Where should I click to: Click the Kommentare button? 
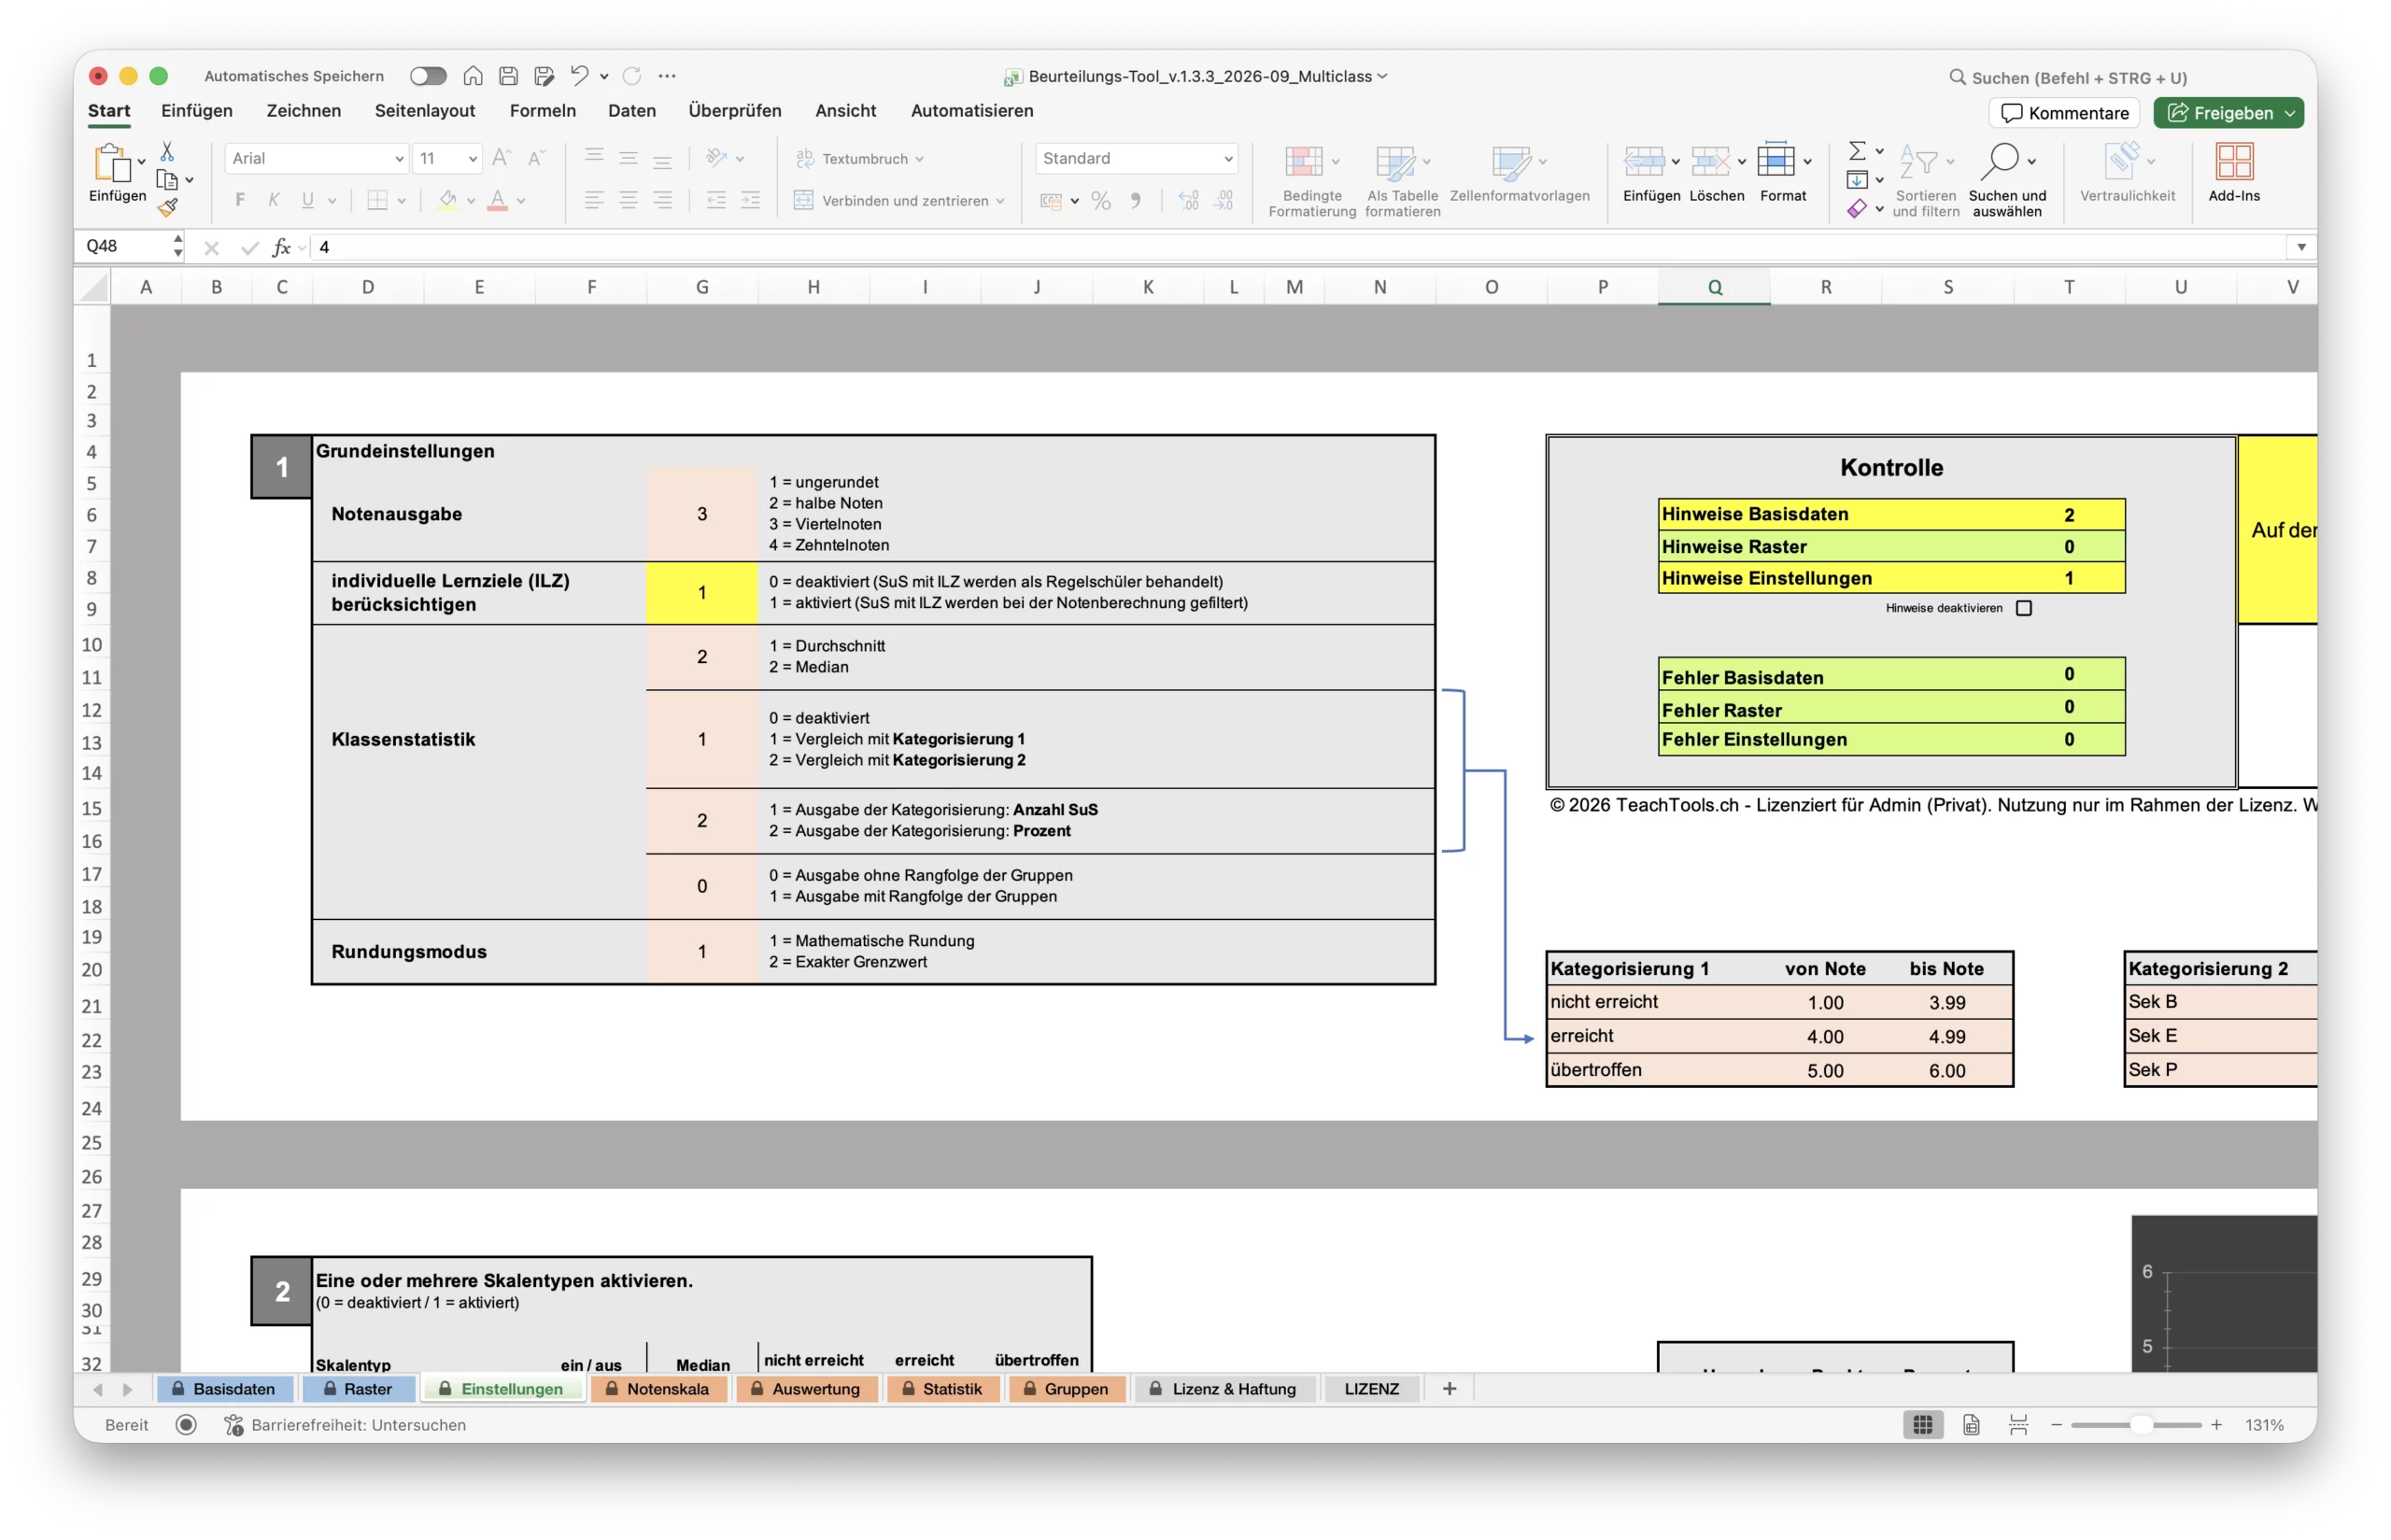coord(2064,113)
